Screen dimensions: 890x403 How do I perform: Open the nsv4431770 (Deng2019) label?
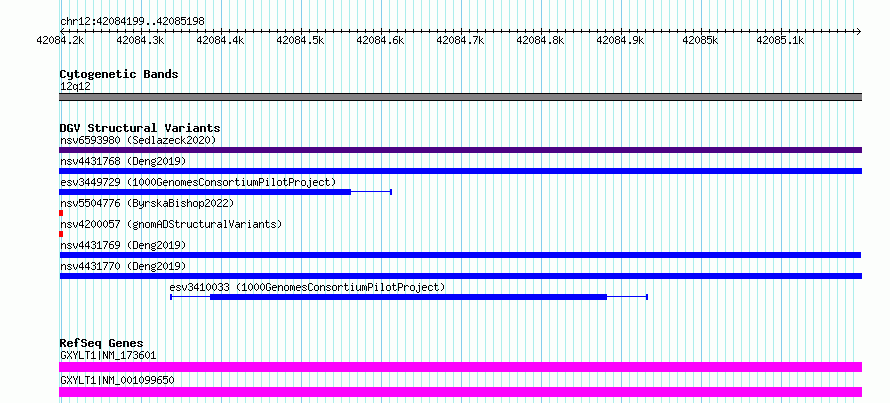pyautogui.click(x=123, y=266)
